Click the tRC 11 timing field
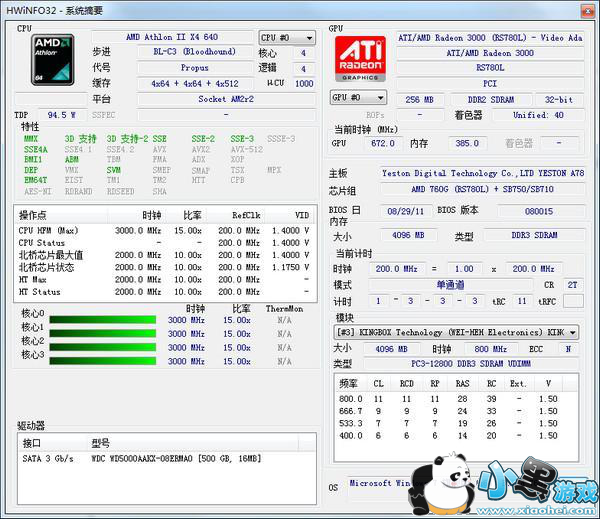Image resolution: width=600 pixels, height=519 pixels. click(x=522, y=301)
